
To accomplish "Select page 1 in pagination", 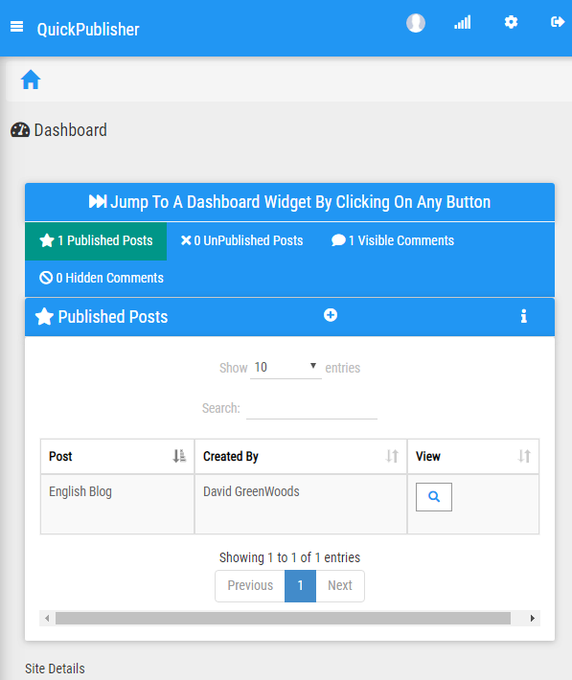I will click(x=300, y=586).
